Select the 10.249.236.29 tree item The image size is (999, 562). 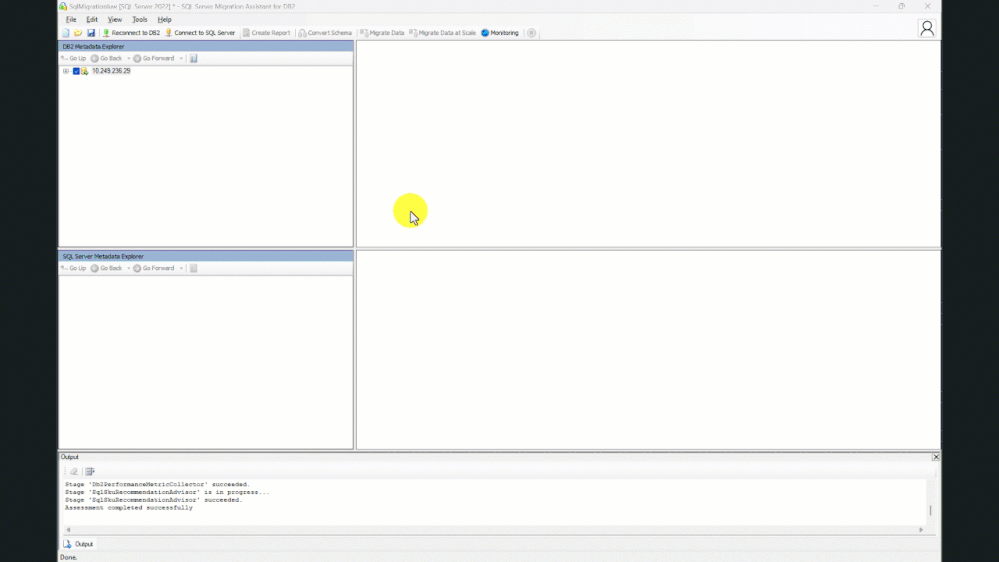(x=111, y=71)
